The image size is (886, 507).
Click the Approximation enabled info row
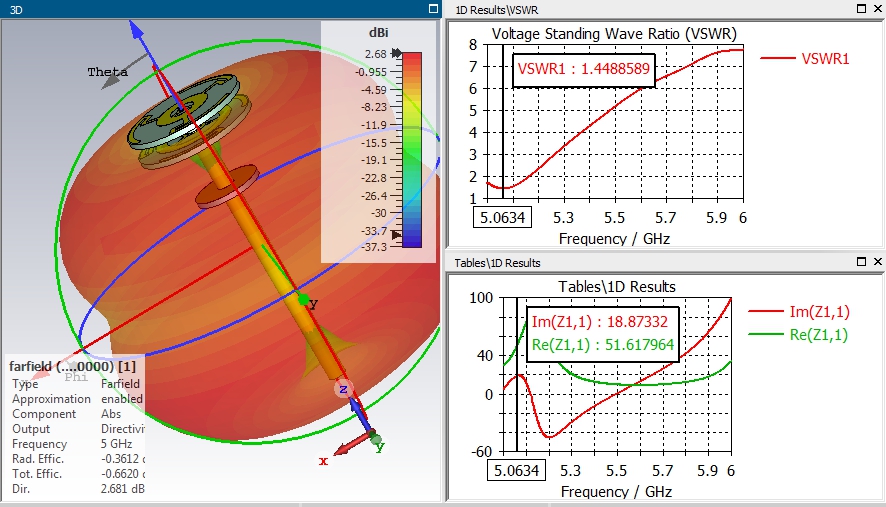pyautogui.click(x=77, y=399)
